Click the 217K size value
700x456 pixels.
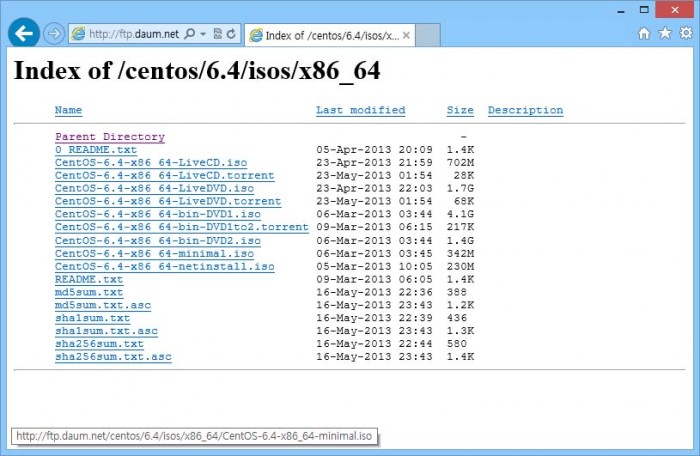point(460,227)
